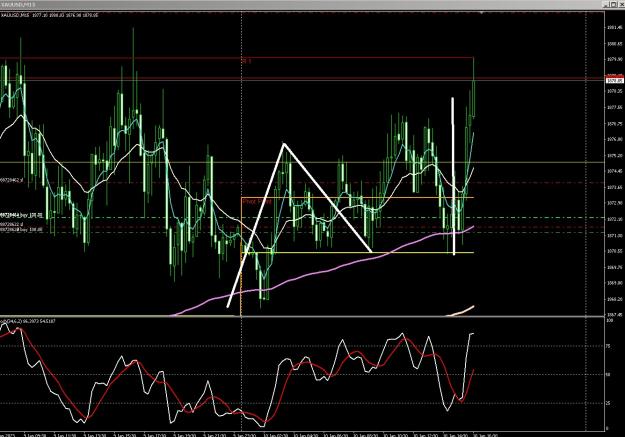Click the XAUUSD M15 OHLC info line
The width and height of the screenshot is (625, 437).
[x=50, y=15]
